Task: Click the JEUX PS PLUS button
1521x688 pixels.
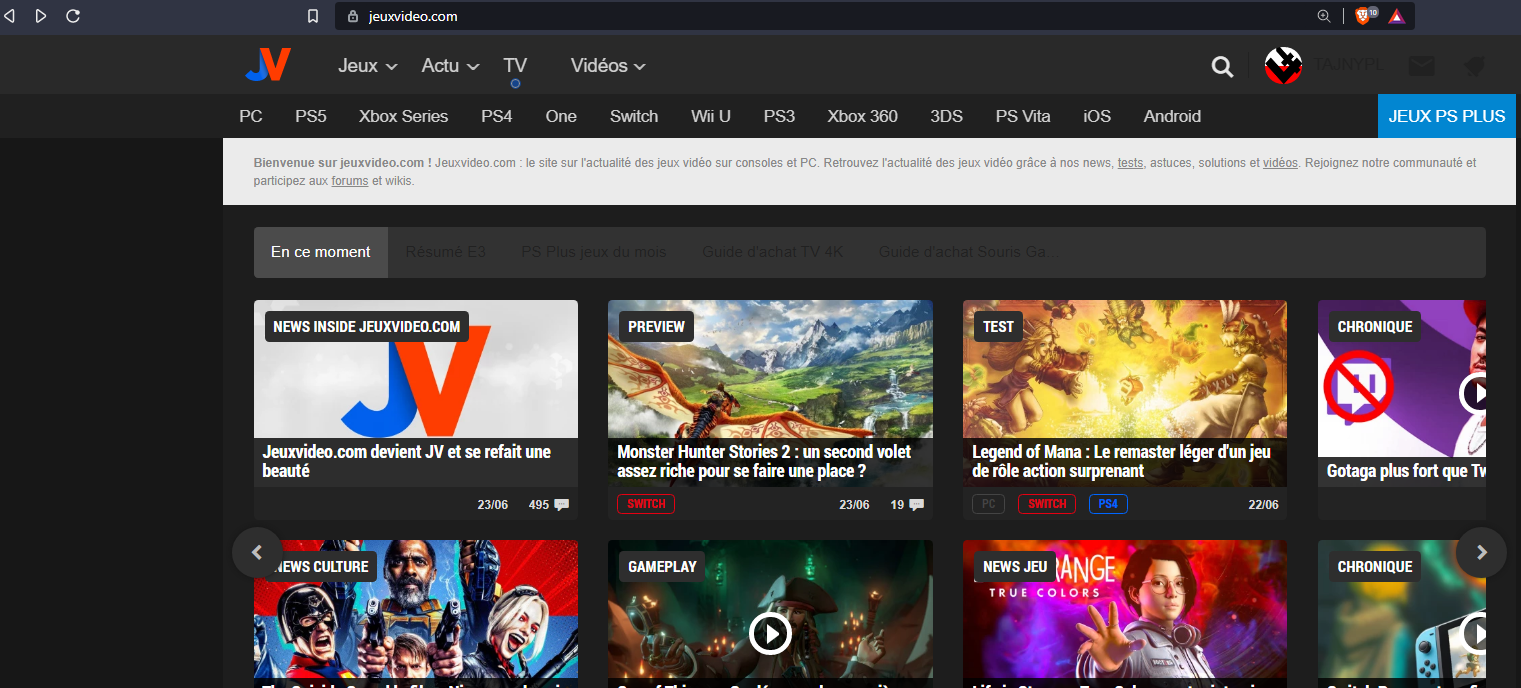Action: [1447, 116]
